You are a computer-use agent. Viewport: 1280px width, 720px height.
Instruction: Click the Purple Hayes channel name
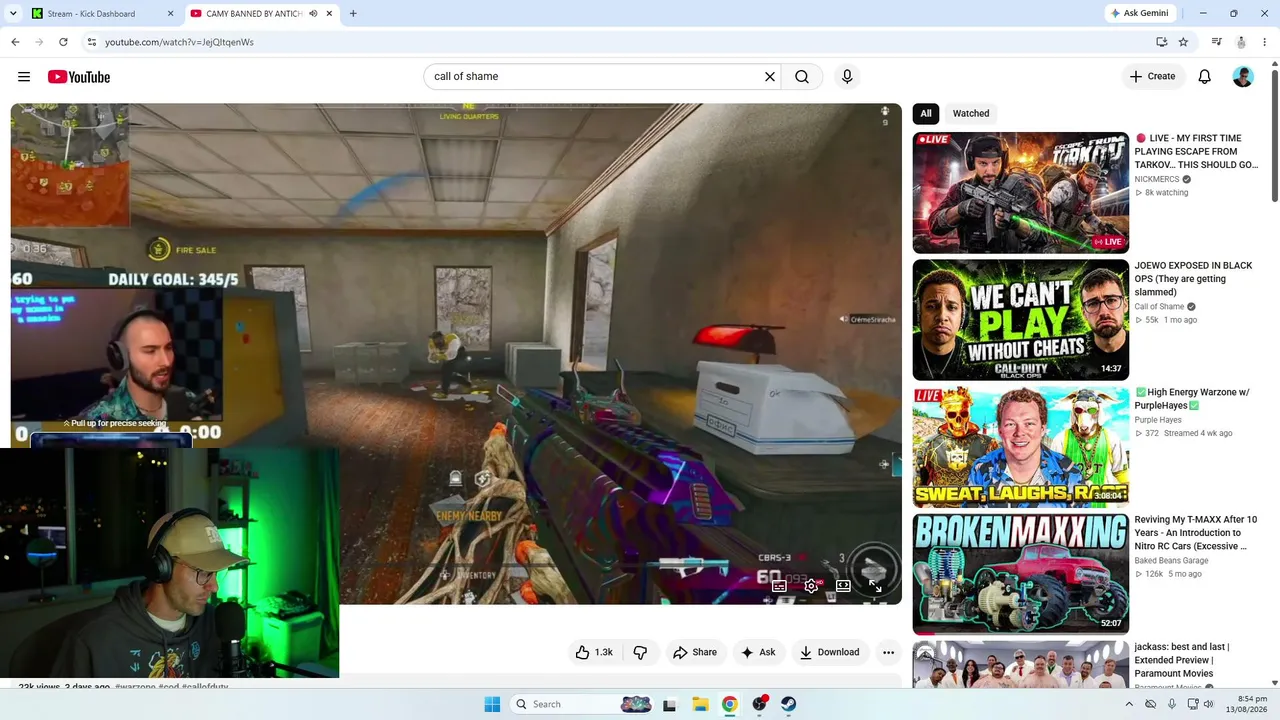[1158, 420]
